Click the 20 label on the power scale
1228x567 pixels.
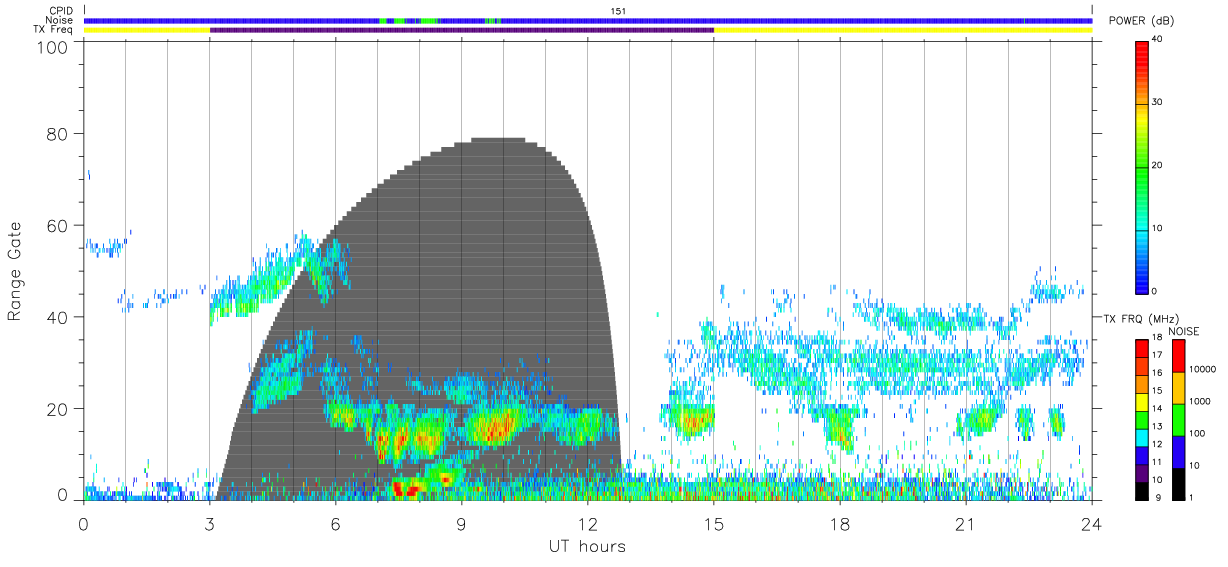(1158, 165)
